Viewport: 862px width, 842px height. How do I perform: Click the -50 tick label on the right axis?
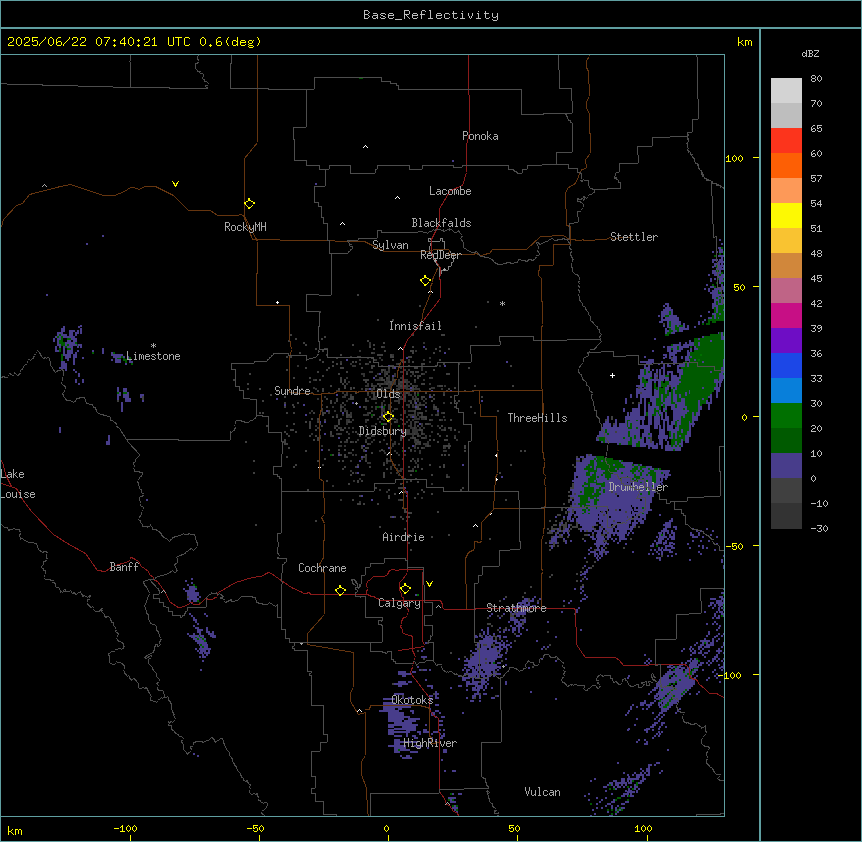click(x=734, y=546)
